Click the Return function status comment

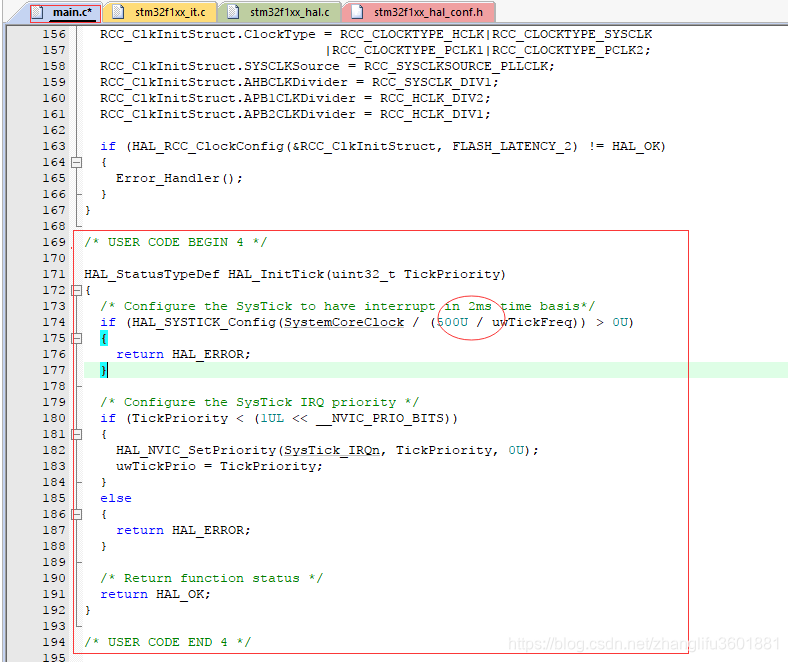(212, 579)
